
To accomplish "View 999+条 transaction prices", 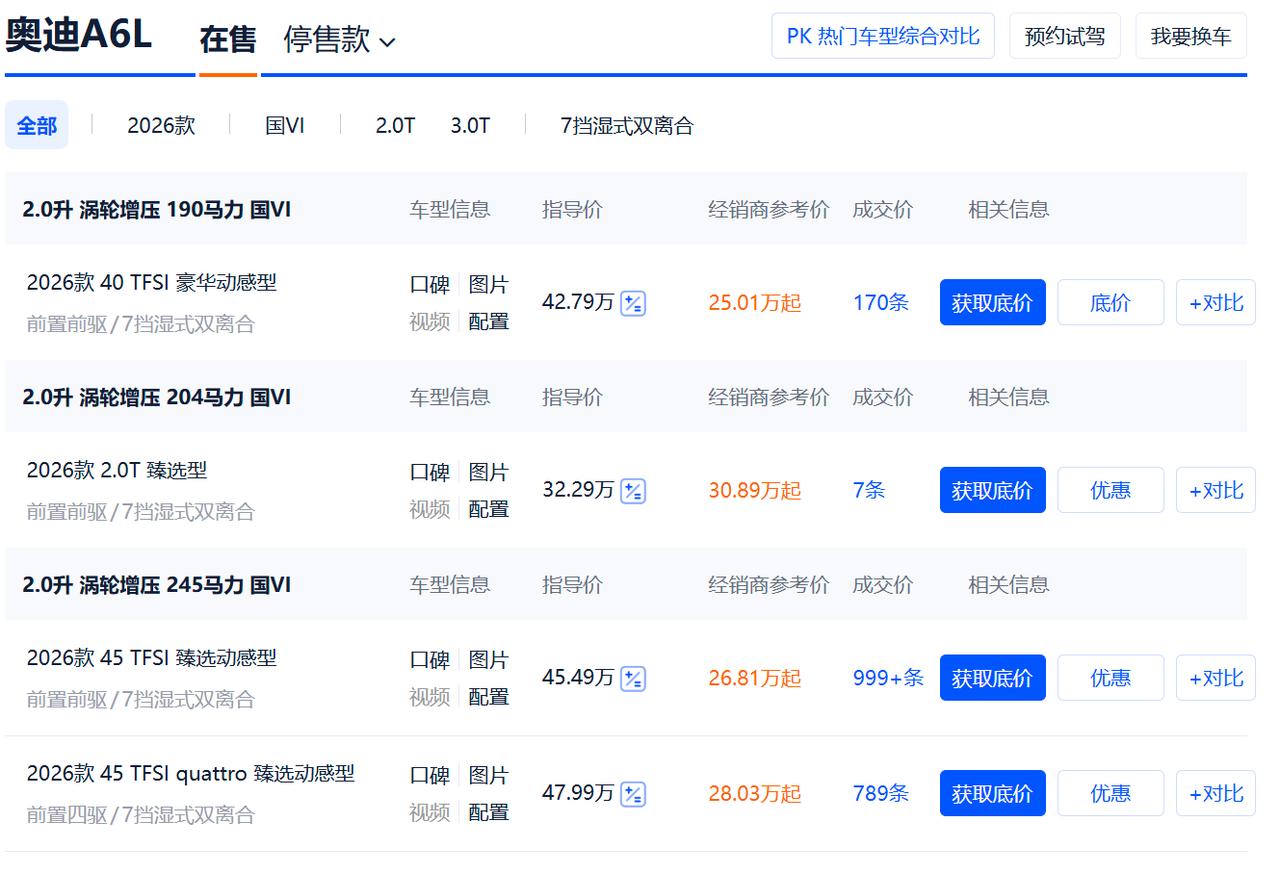I will click(889, 678).
